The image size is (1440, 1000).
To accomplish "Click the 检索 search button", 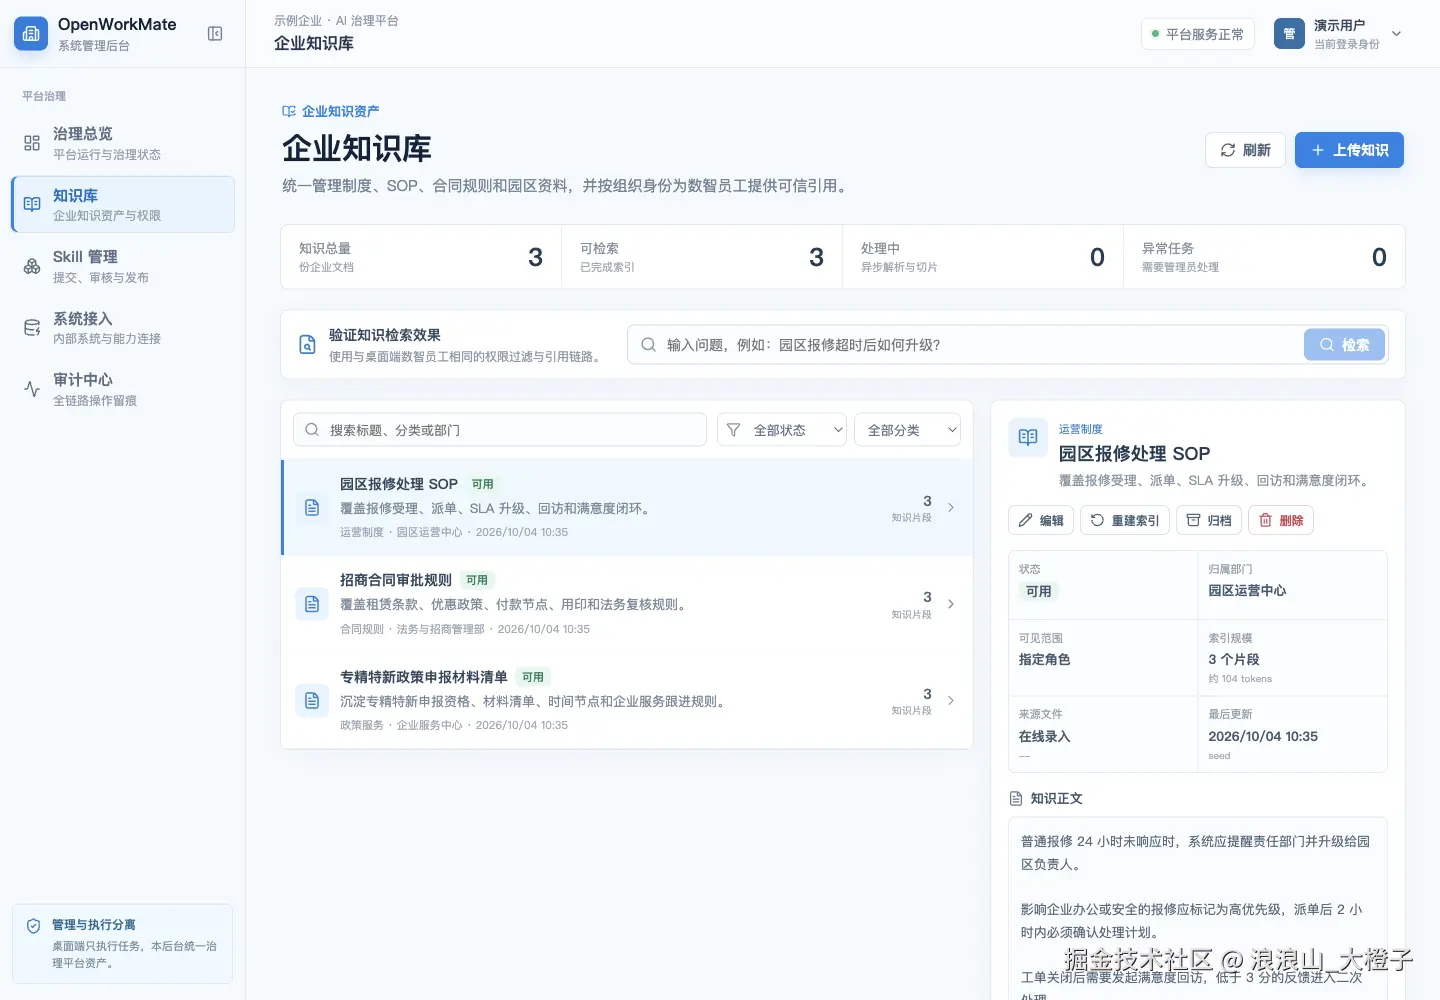I will [1344, 345].
